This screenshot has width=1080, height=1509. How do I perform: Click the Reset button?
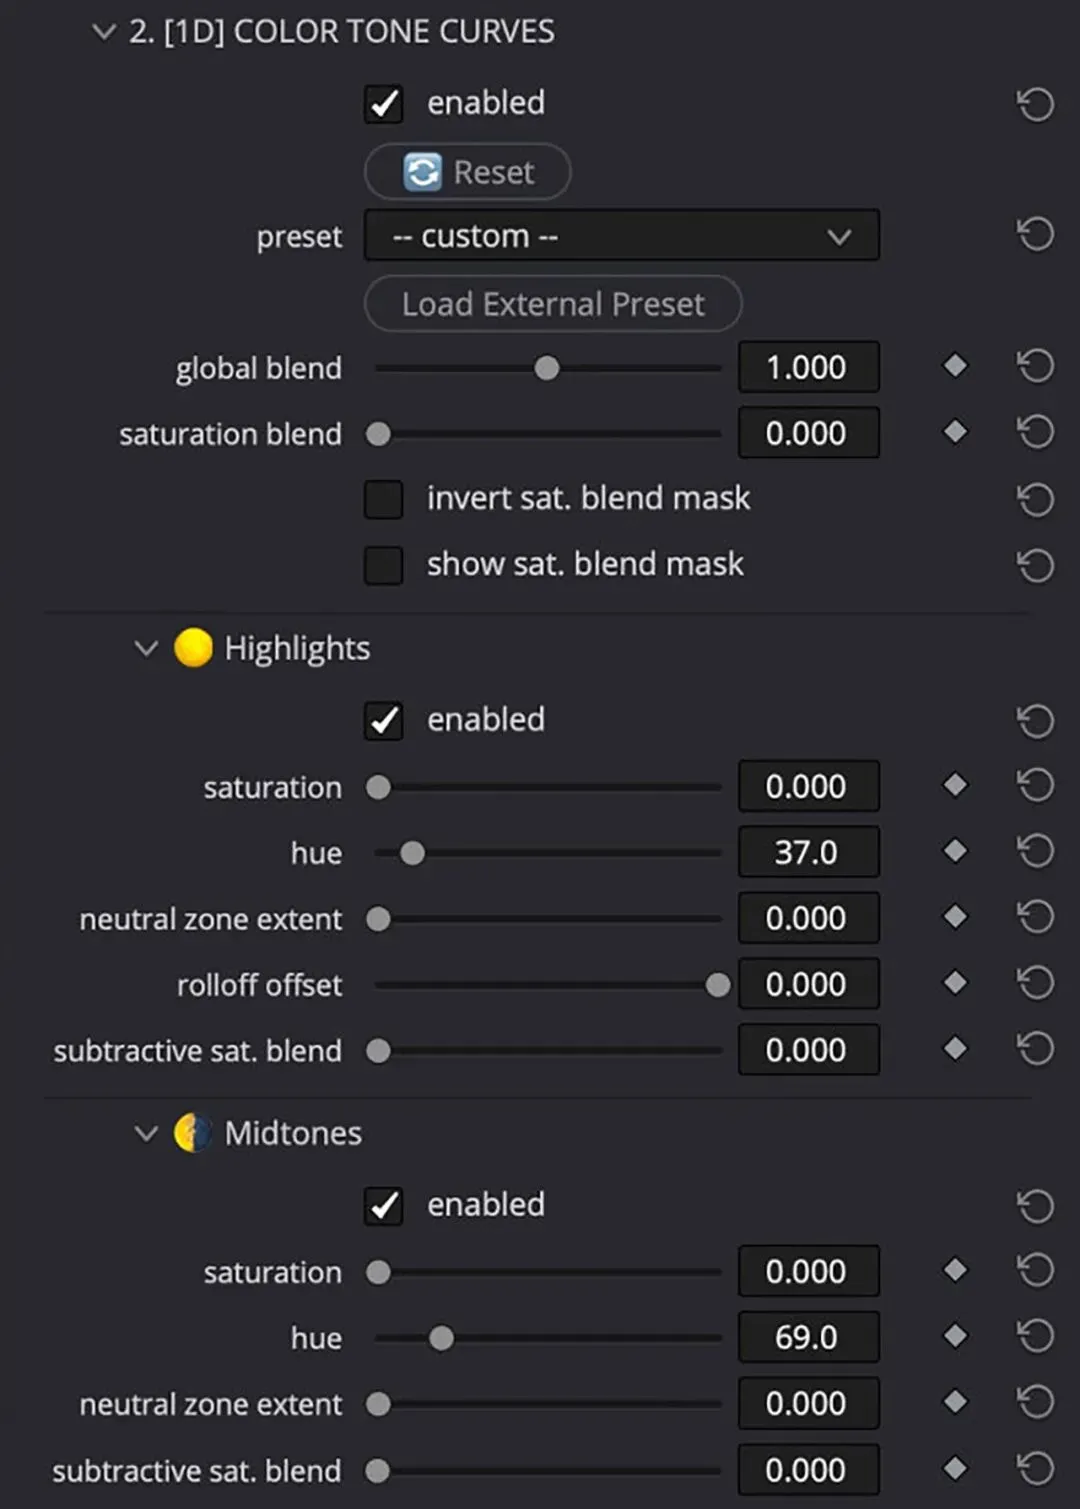(x=468, y=172)
